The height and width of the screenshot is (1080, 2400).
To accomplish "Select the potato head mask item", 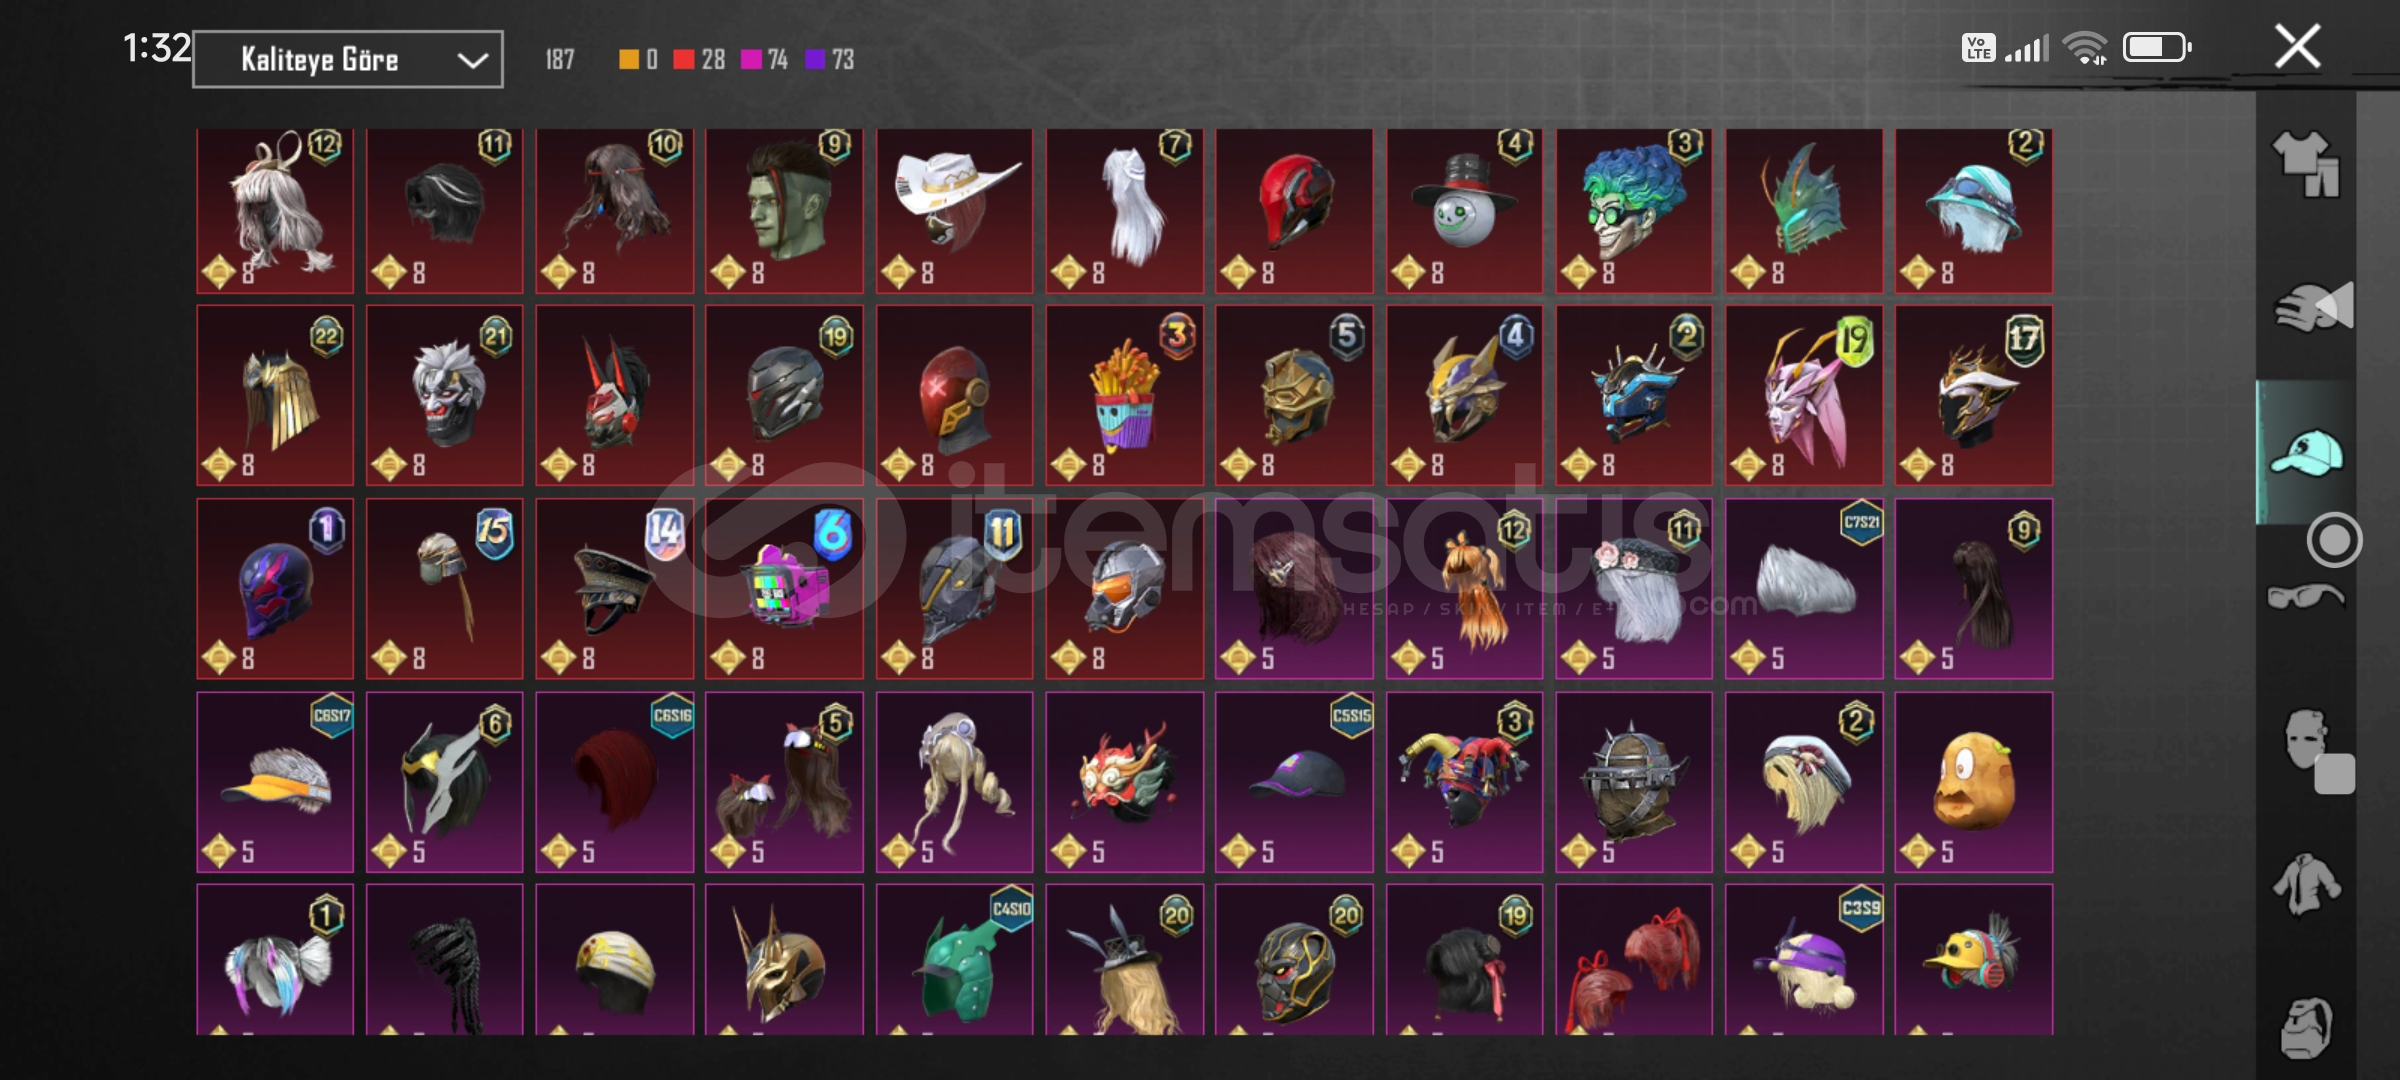I will point(1973,782).
